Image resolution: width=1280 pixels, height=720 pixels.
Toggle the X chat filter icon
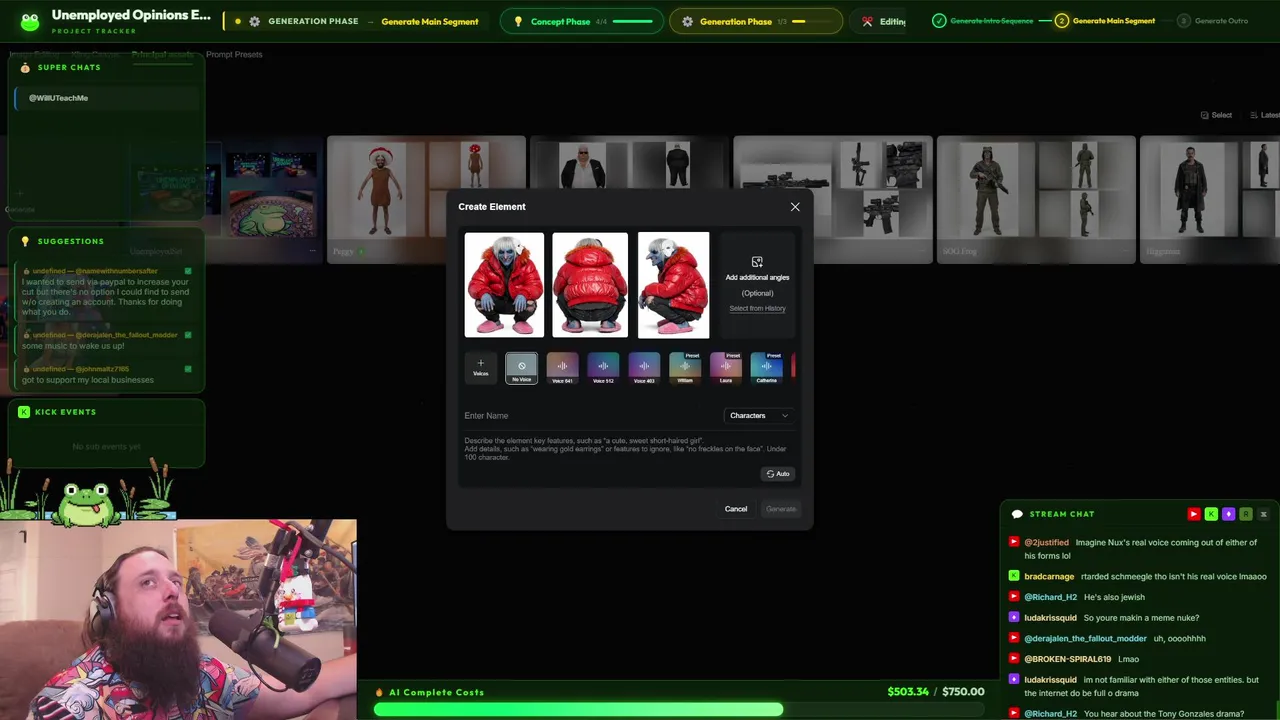[1263, 514]
